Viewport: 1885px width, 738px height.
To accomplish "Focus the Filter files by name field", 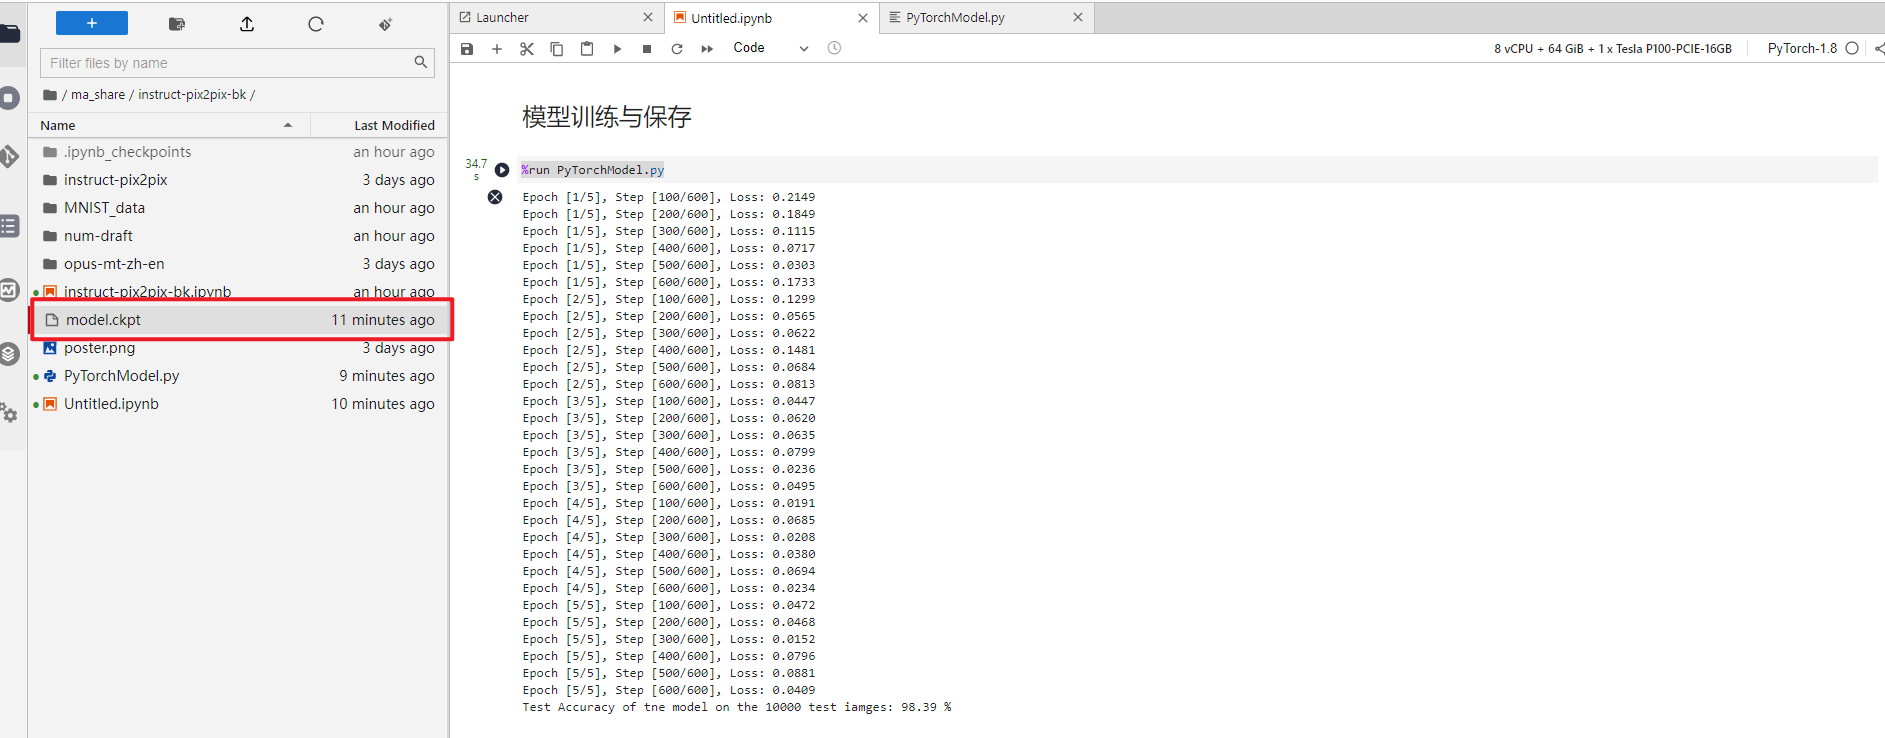I will click(x=237, y=63).
